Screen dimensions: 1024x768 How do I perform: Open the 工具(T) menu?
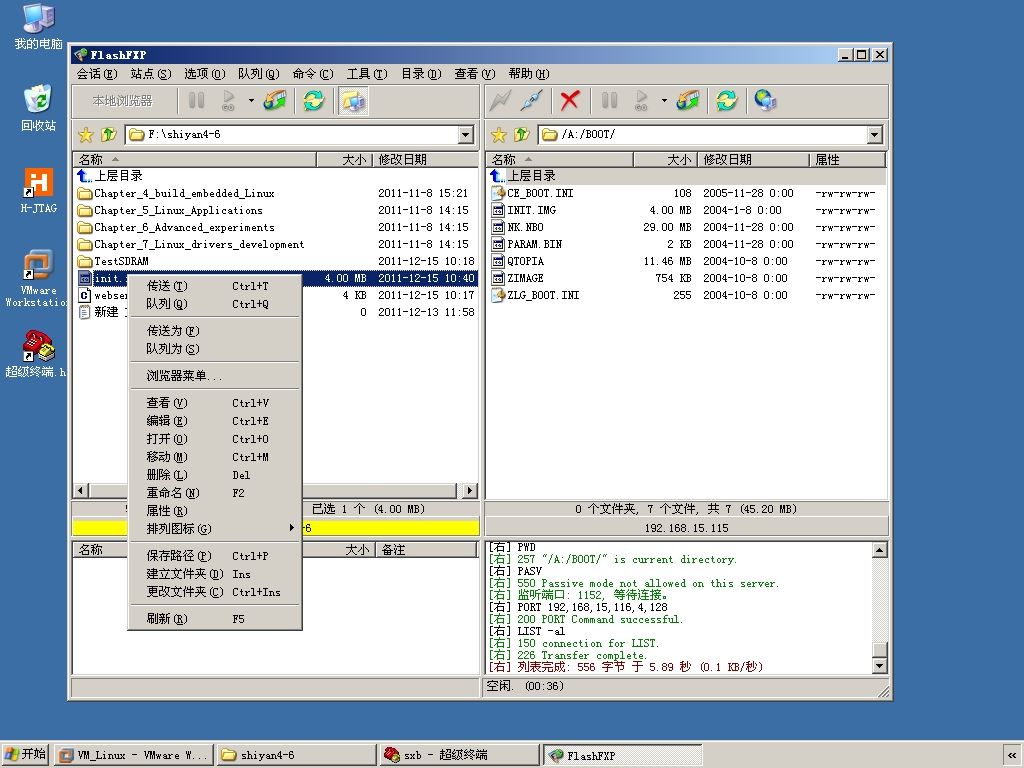pos(367,74)
